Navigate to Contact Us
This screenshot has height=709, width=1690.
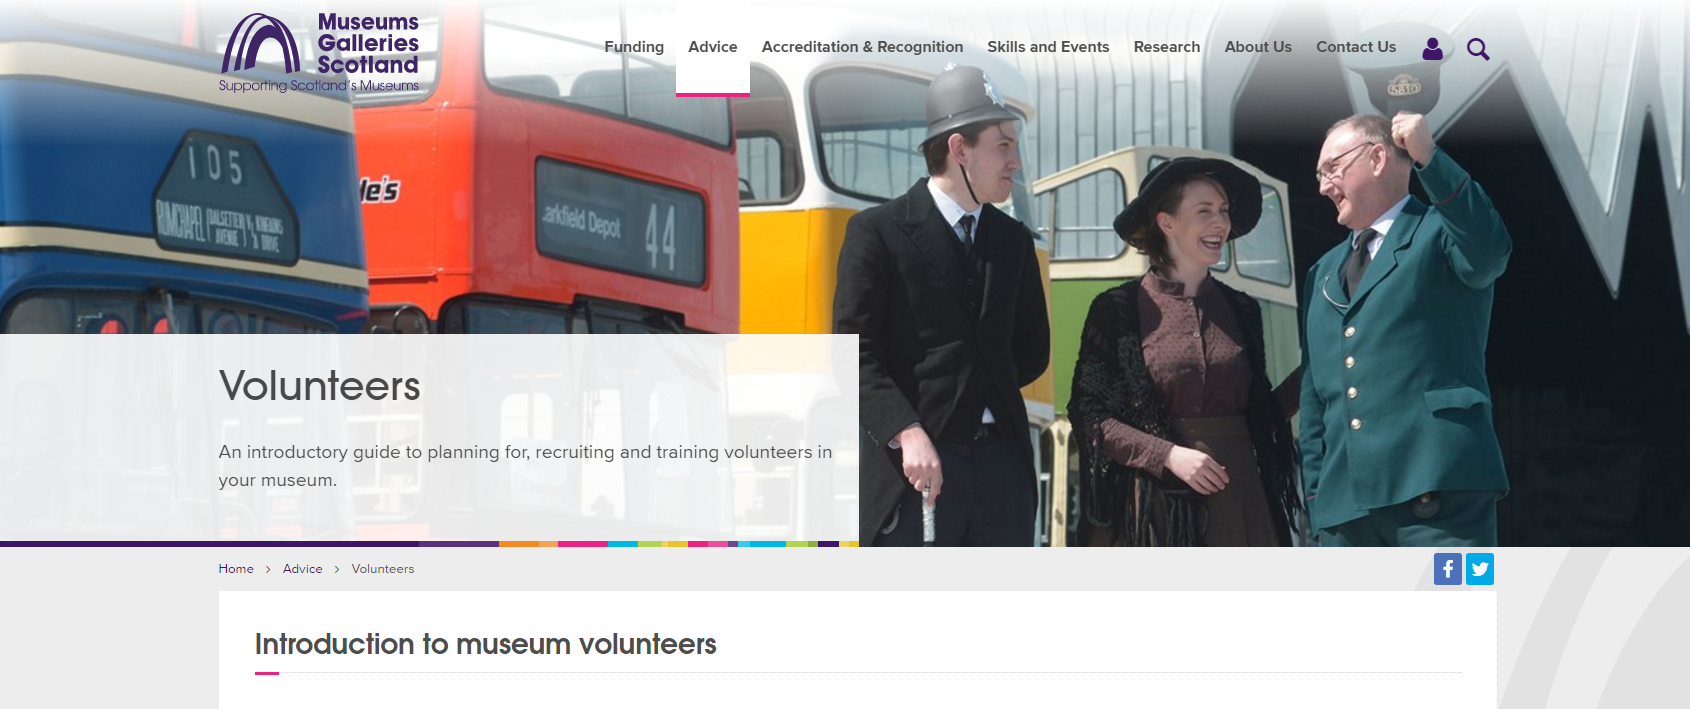(x=1356, y=47)
